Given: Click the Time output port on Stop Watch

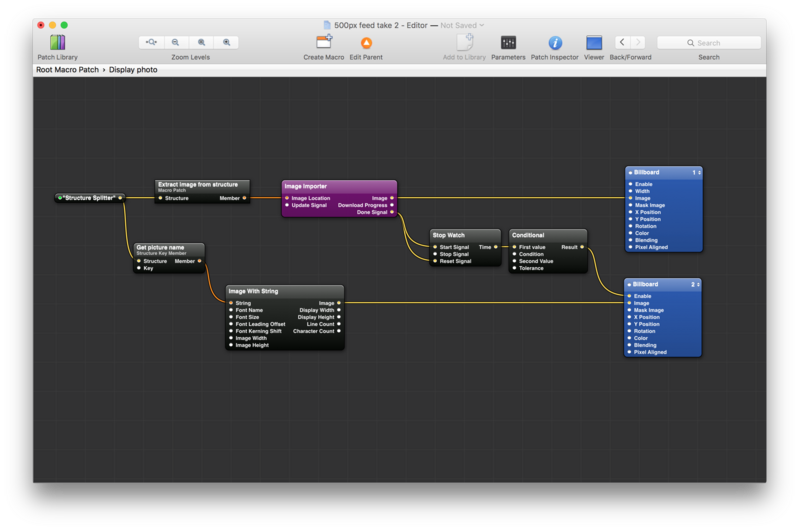Looking at the screenshot, I should 495,247.
